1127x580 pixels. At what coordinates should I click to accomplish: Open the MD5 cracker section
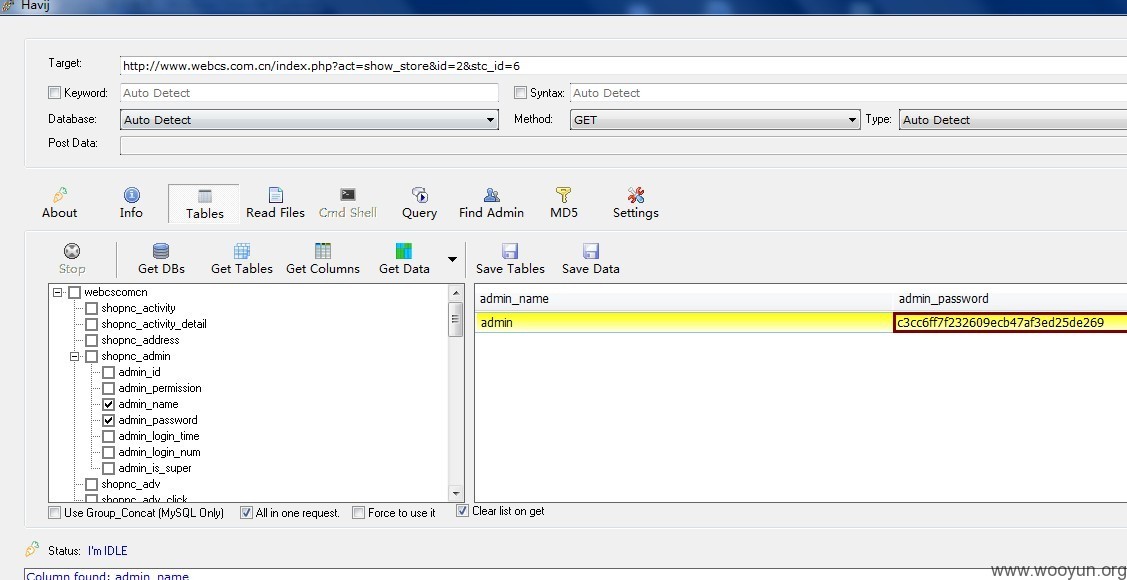tap(564, 203)
